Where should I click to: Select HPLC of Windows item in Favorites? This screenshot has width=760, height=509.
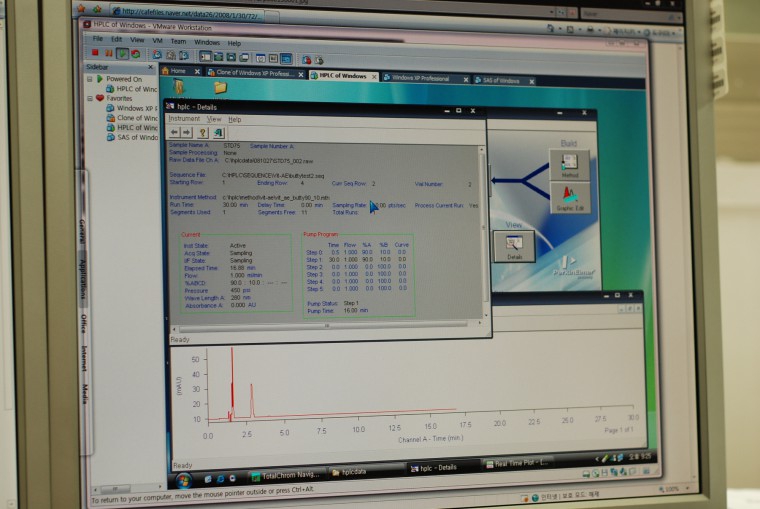(x=131, y=127)
